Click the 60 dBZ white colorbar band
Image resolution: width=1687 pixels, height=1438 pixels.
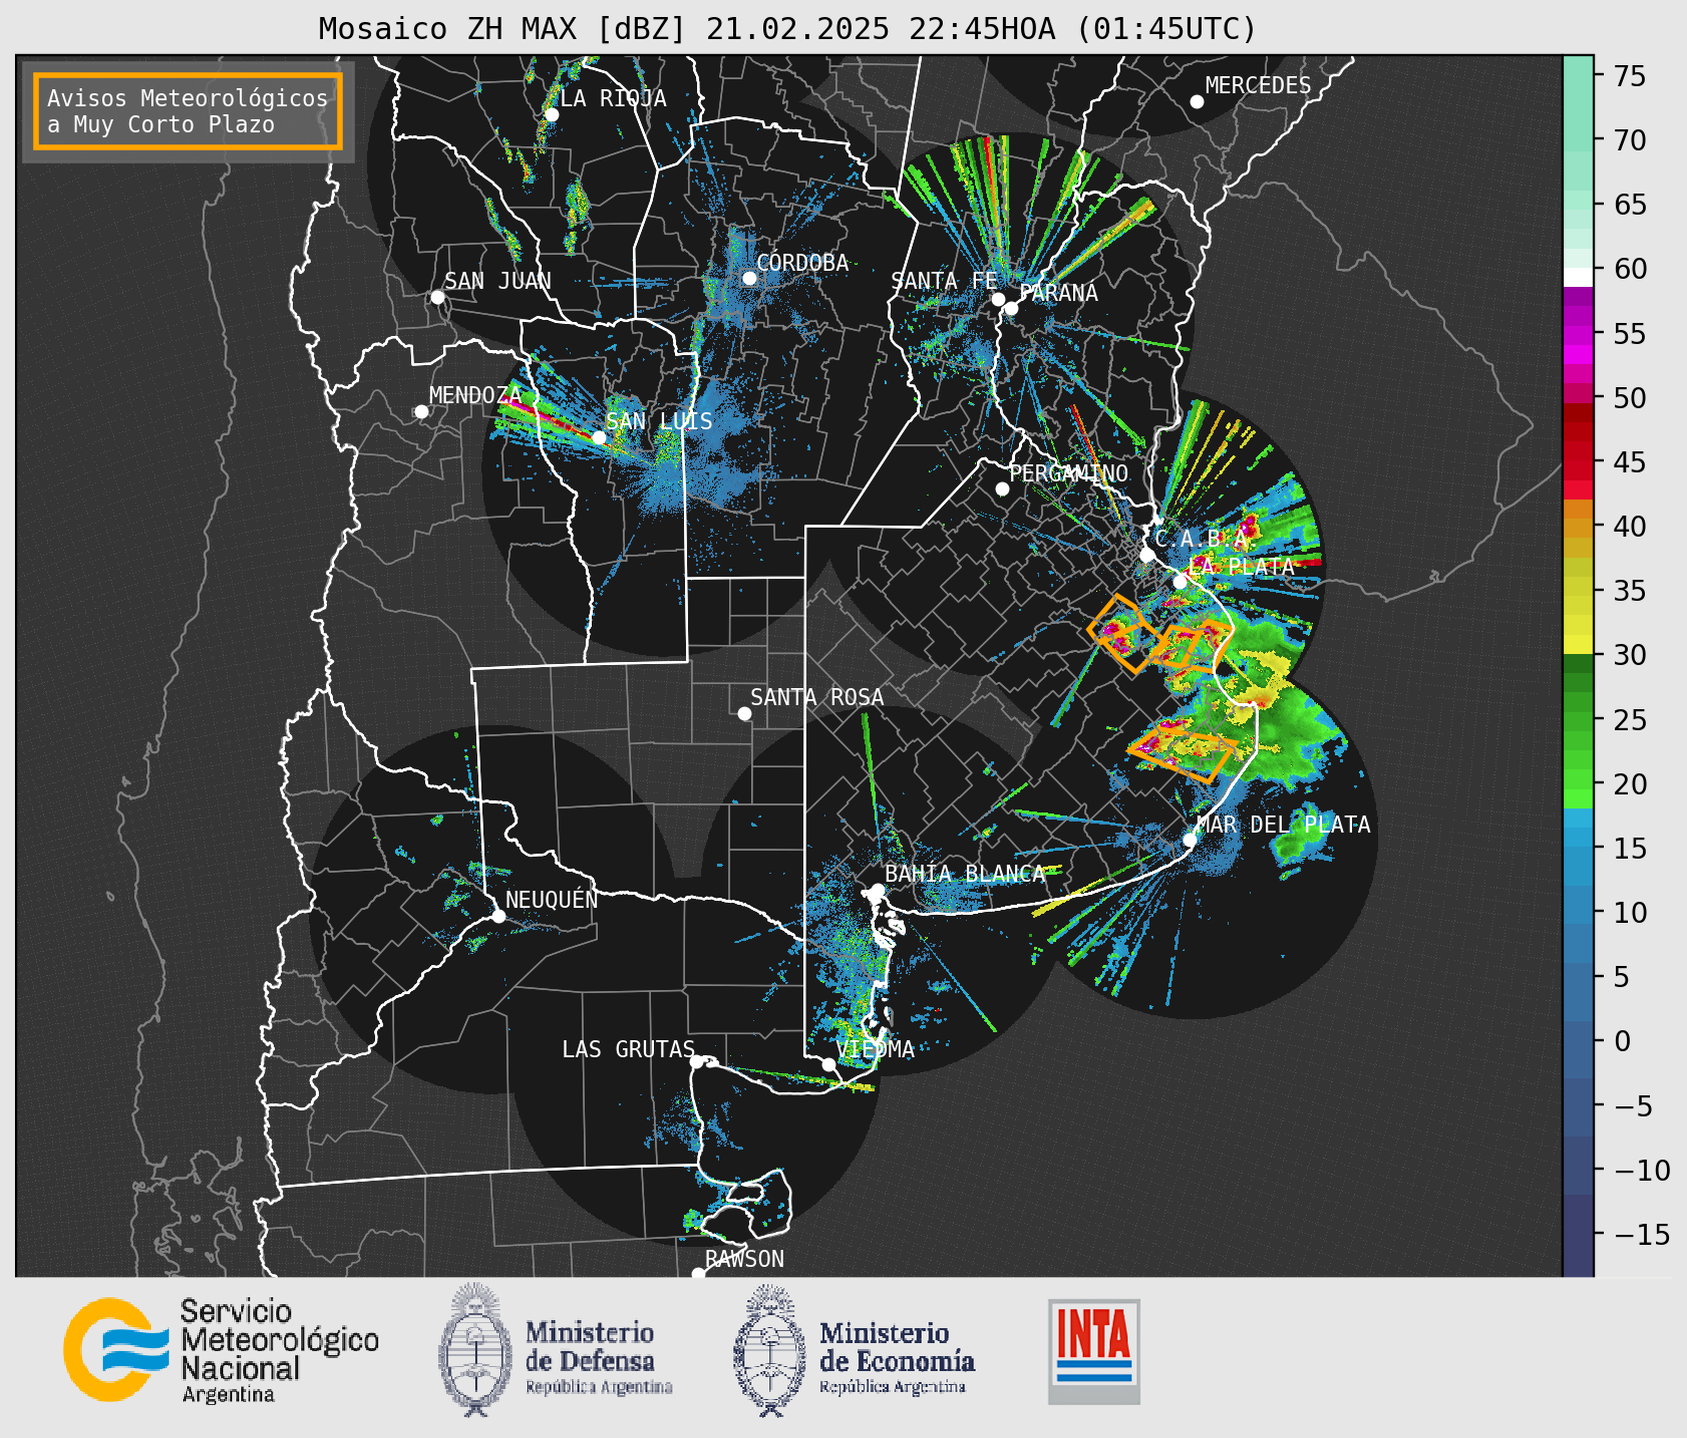(x=1577, y=277)
